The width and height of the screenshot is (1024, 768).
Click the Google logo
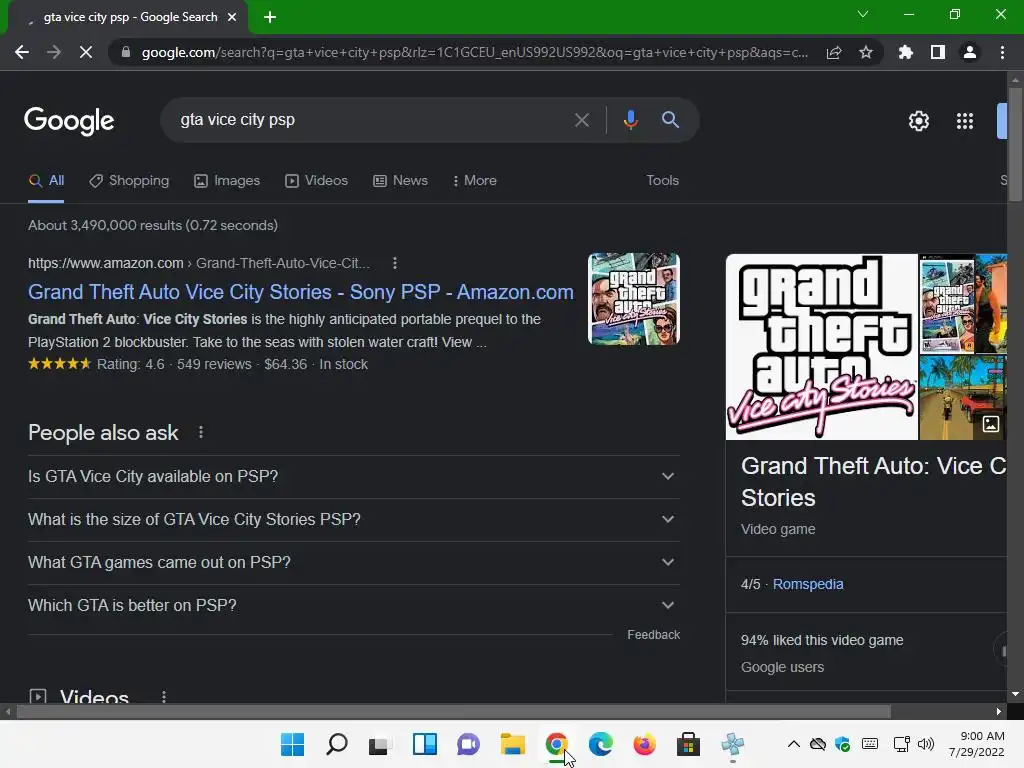69,121
